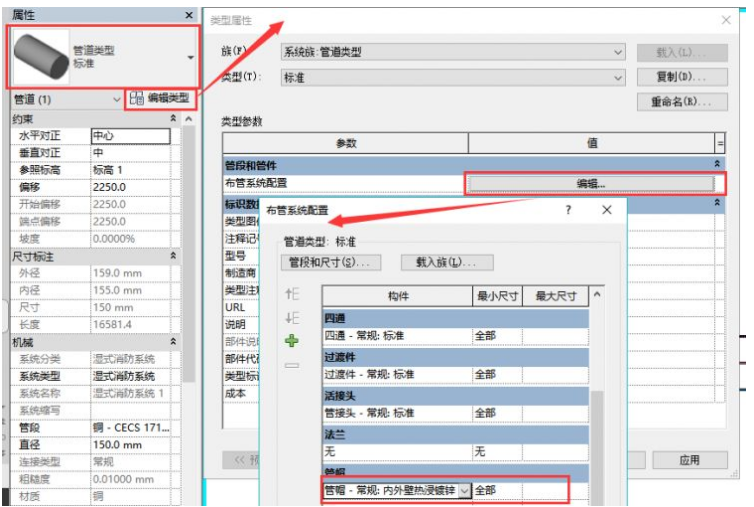The height and width of the screenshot is (507, 754).
Task: Click the Rename button
Action: point(682,102)
